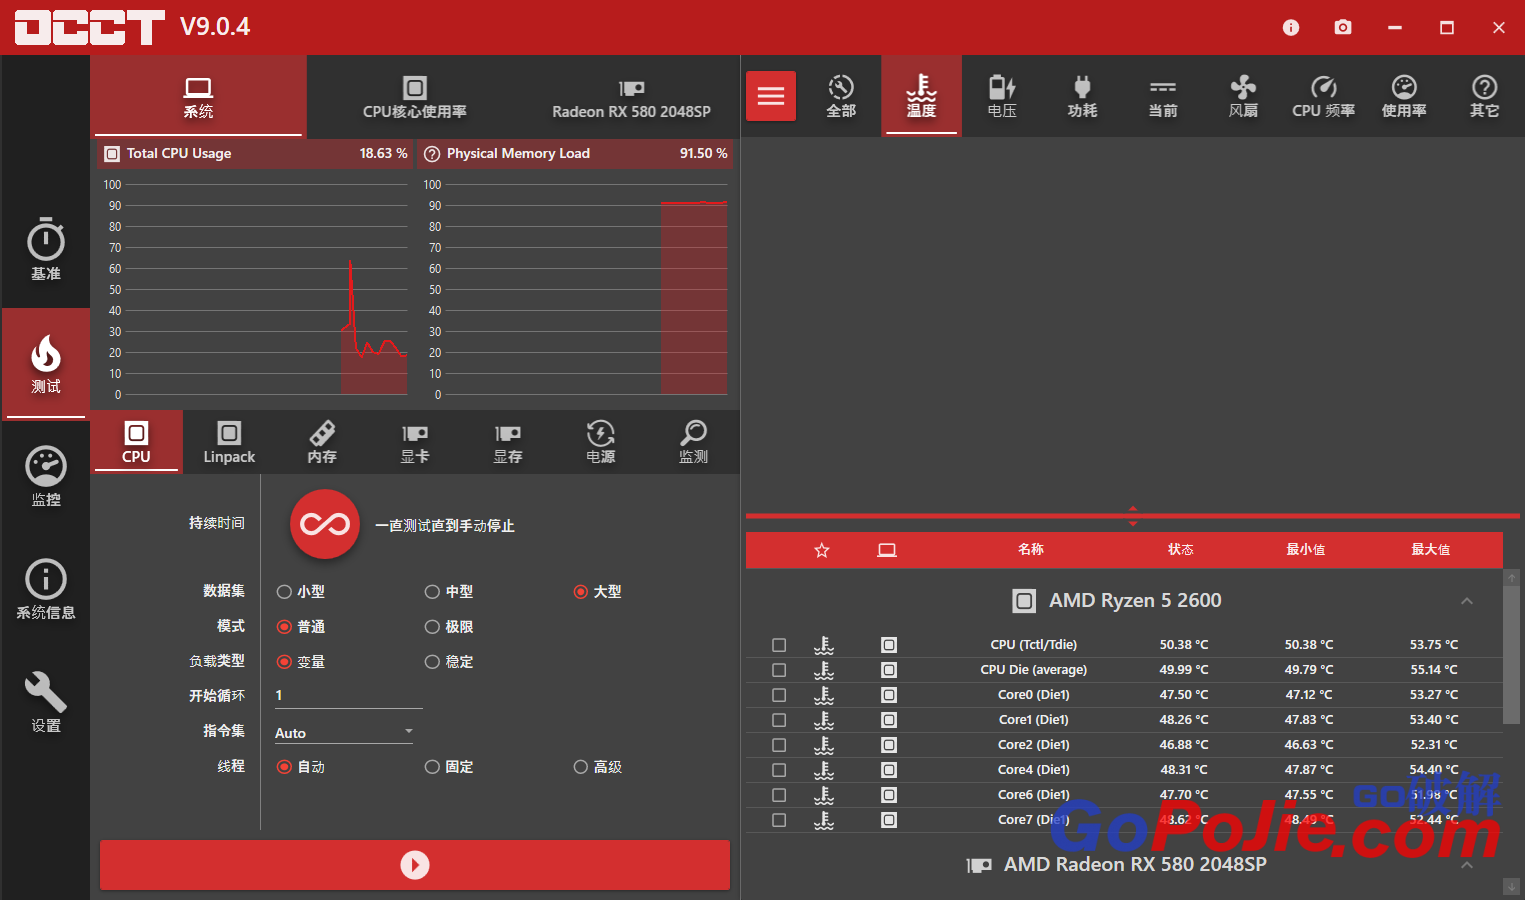The width and height of the screenshot is (1525, 900).
Task: Select the Linpack test tab
Action: [229, 442]
